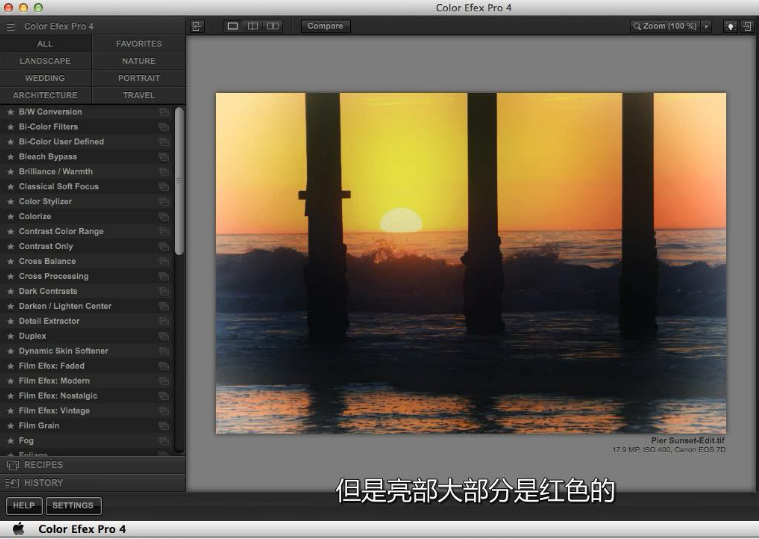Open presets icon for Film Efex: Faded
The image size is (759, 539).
pos(164,367)
